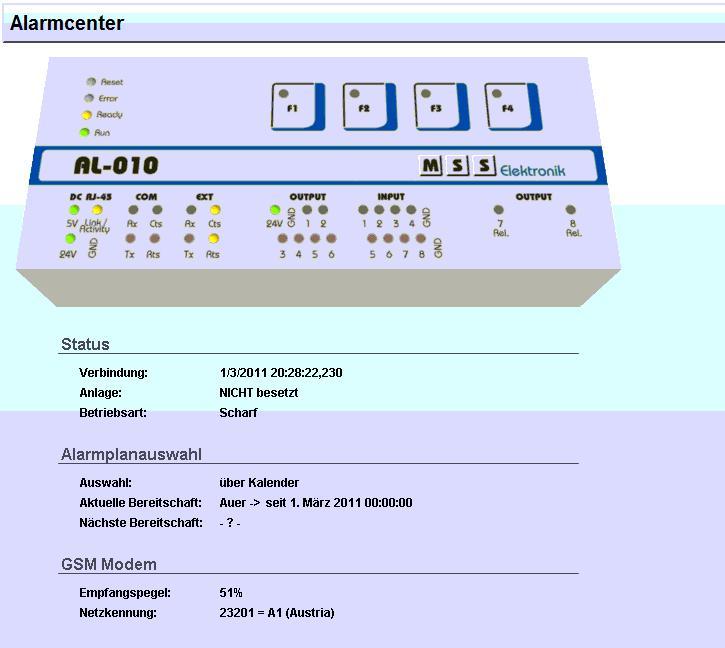Click the yellow Link/Activity LED

click(97, 210)
